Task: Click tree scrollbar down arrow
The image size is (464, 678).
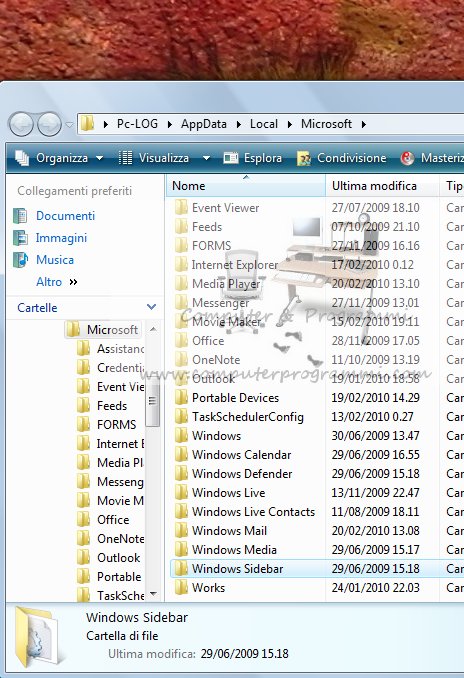Action: [153, 594]
